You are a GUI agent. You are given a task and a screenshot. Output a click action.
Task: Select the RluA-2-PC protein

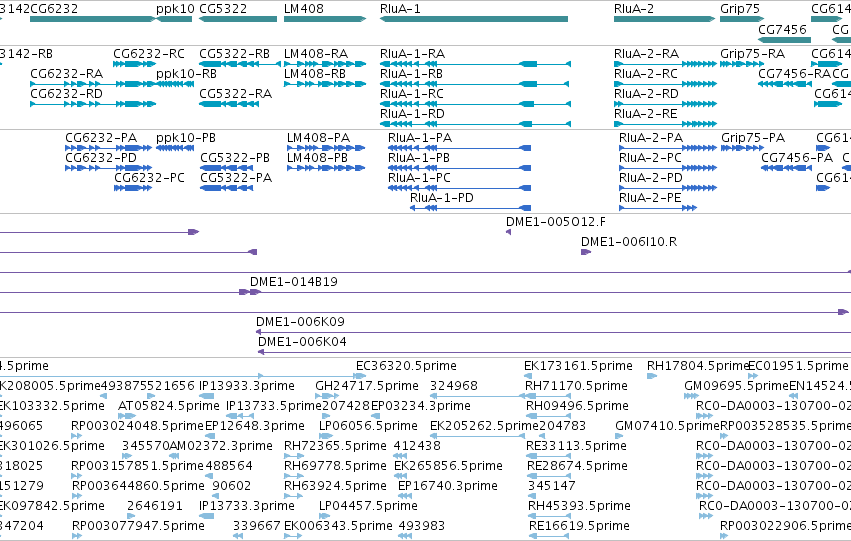(668, 168)
